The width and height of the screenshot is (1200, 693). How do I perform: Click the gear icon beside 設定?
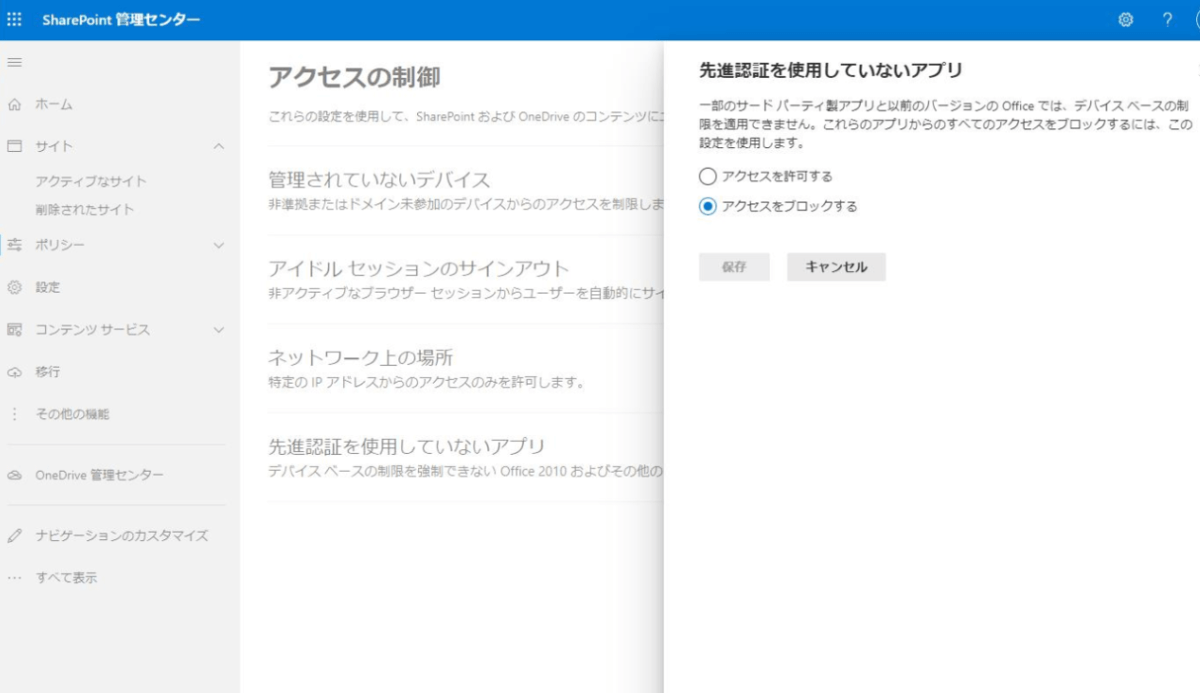pos(14,287)
